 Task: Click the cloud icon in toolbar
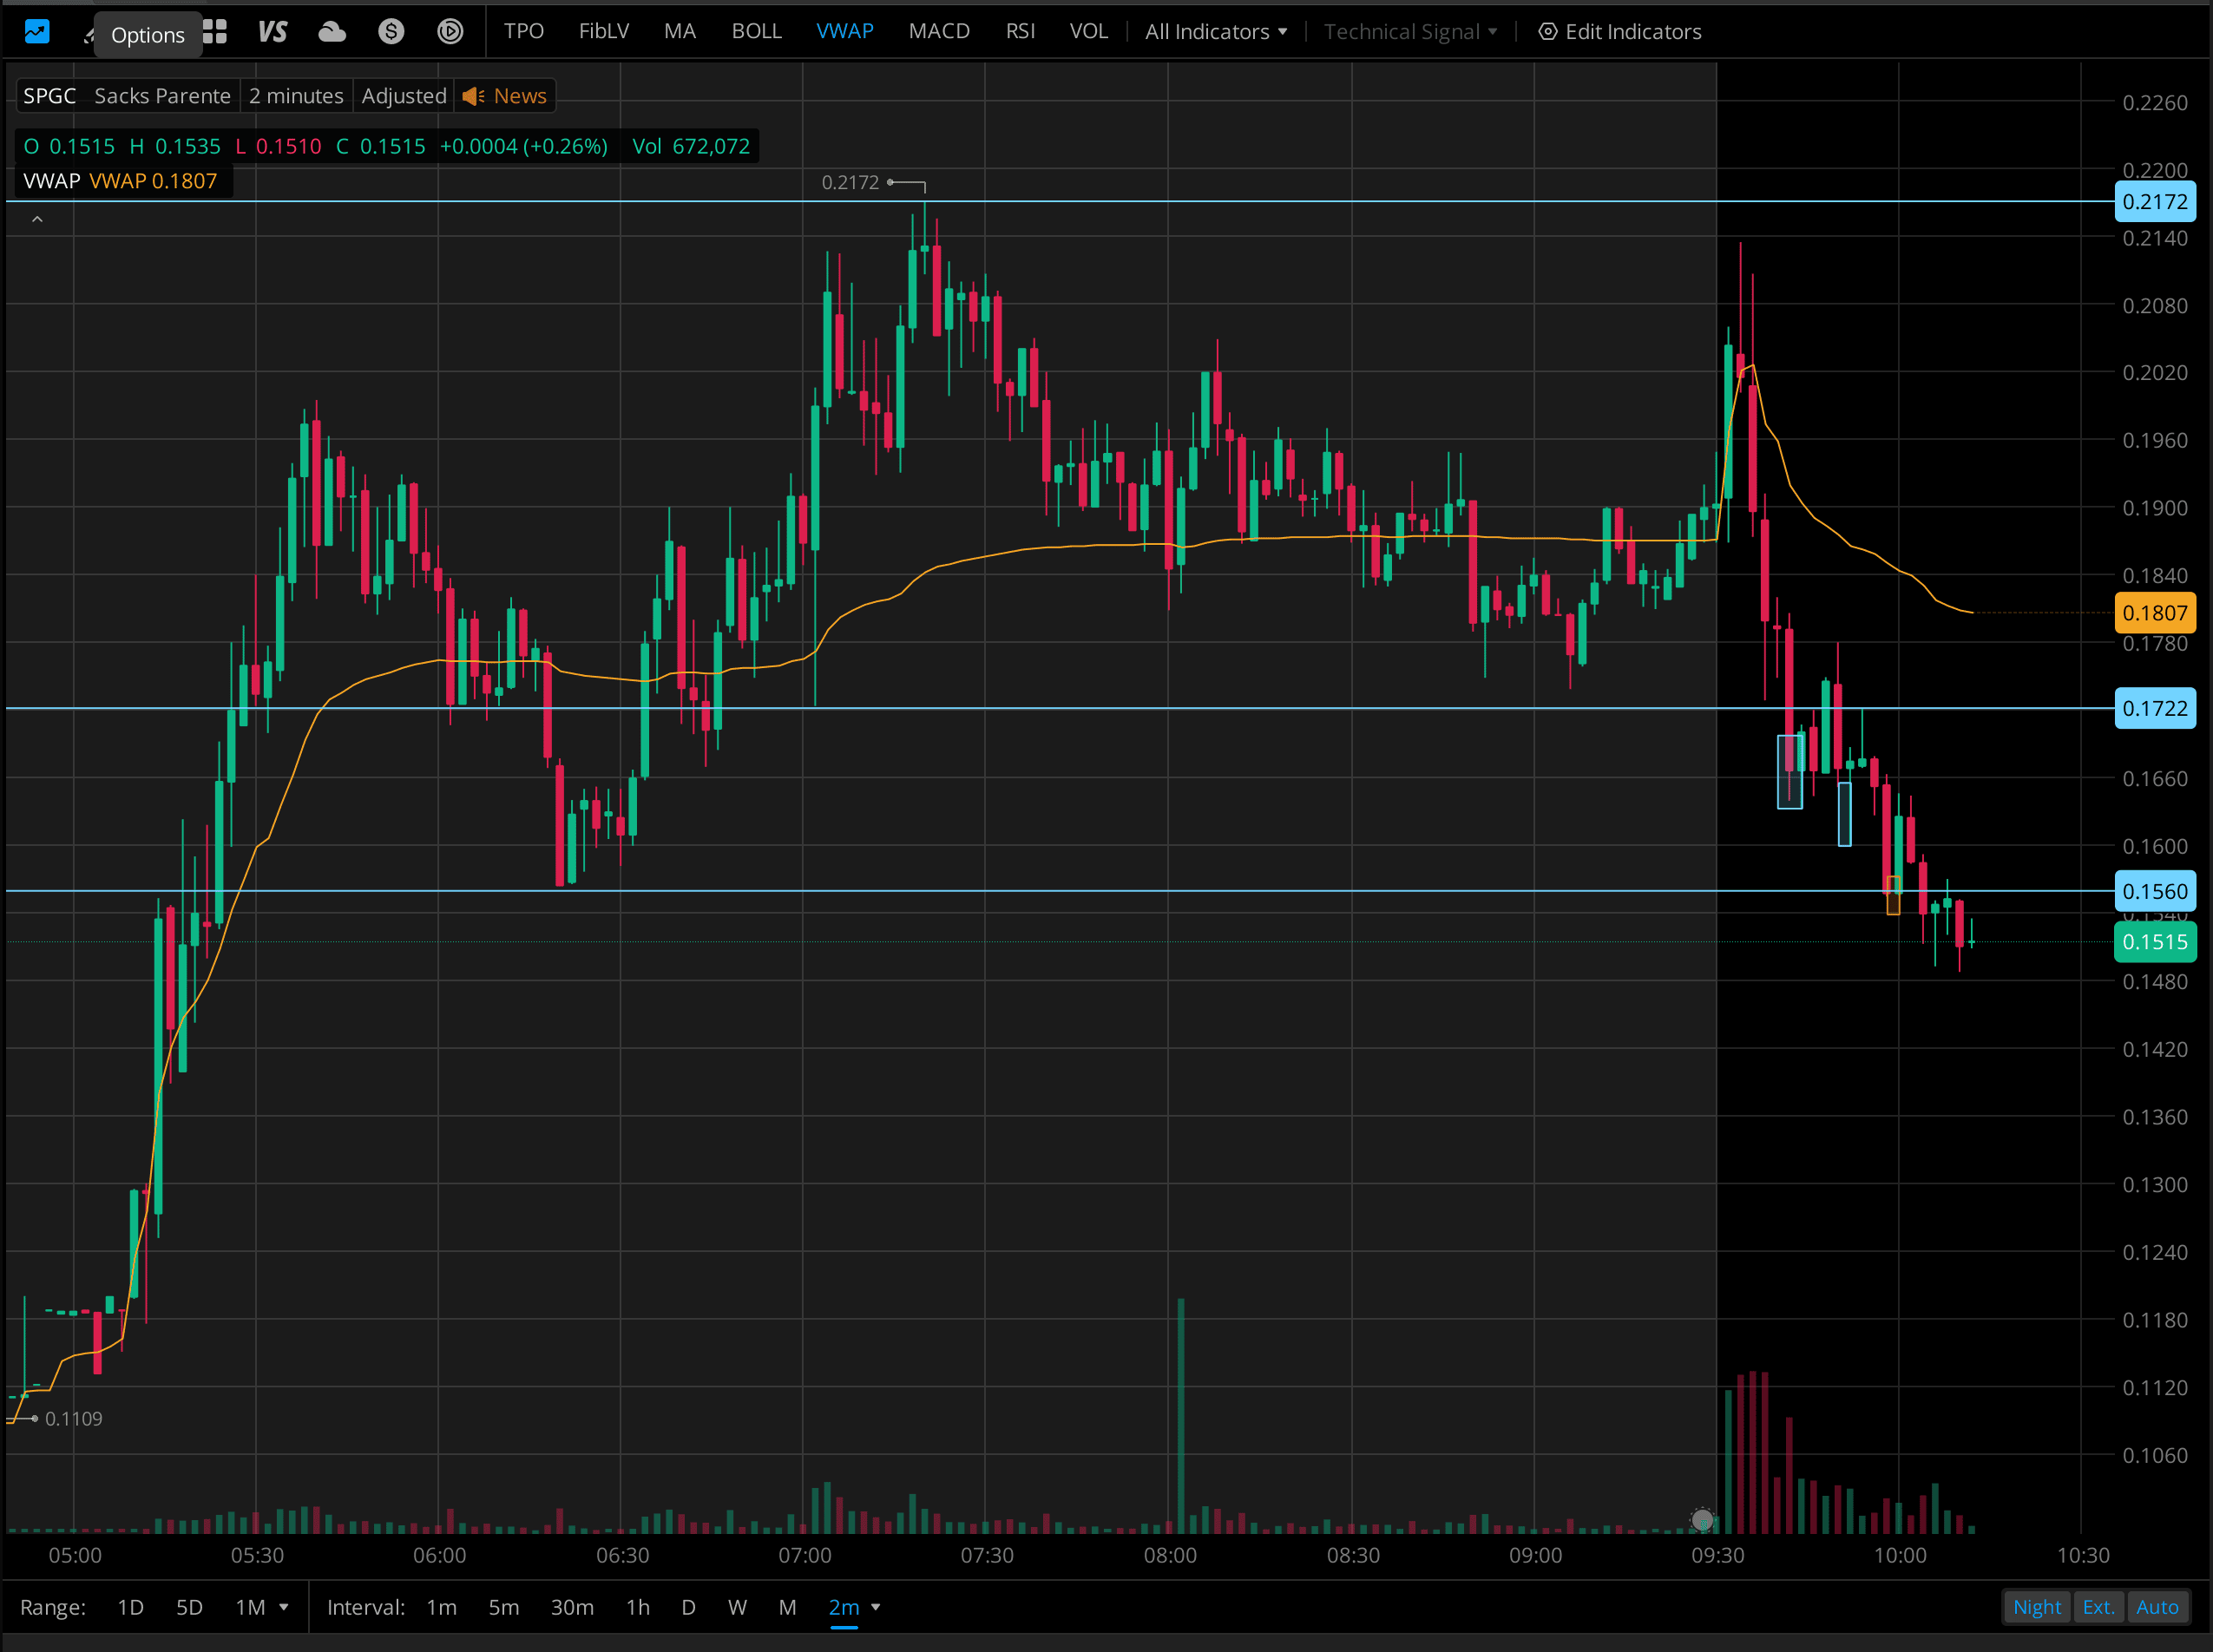[332, 32]
